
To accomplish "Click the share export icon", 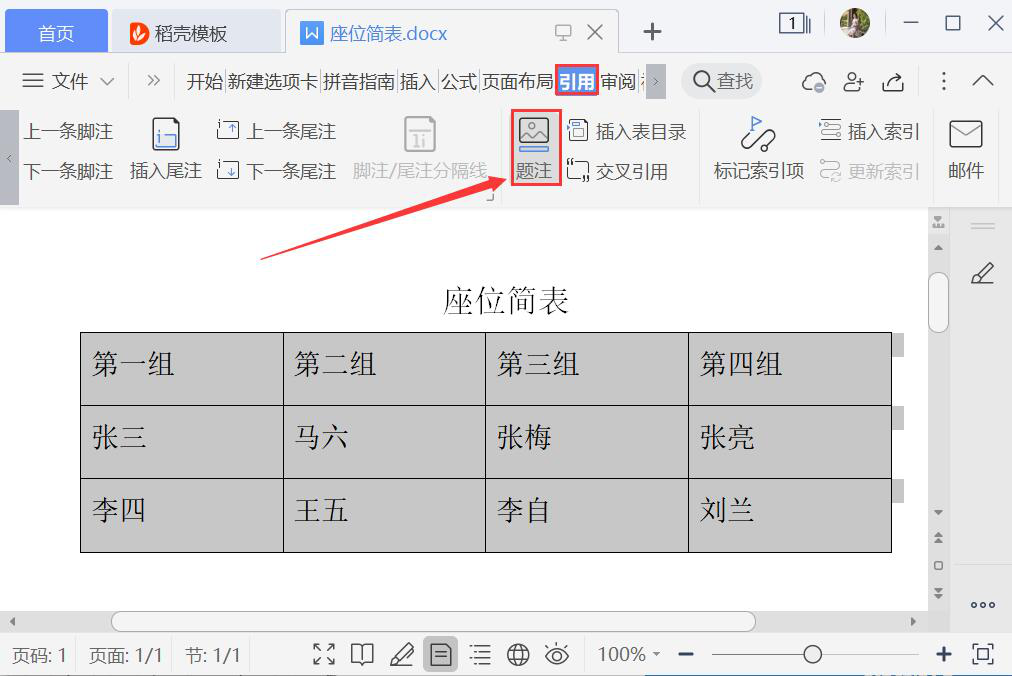I will 893,82.
